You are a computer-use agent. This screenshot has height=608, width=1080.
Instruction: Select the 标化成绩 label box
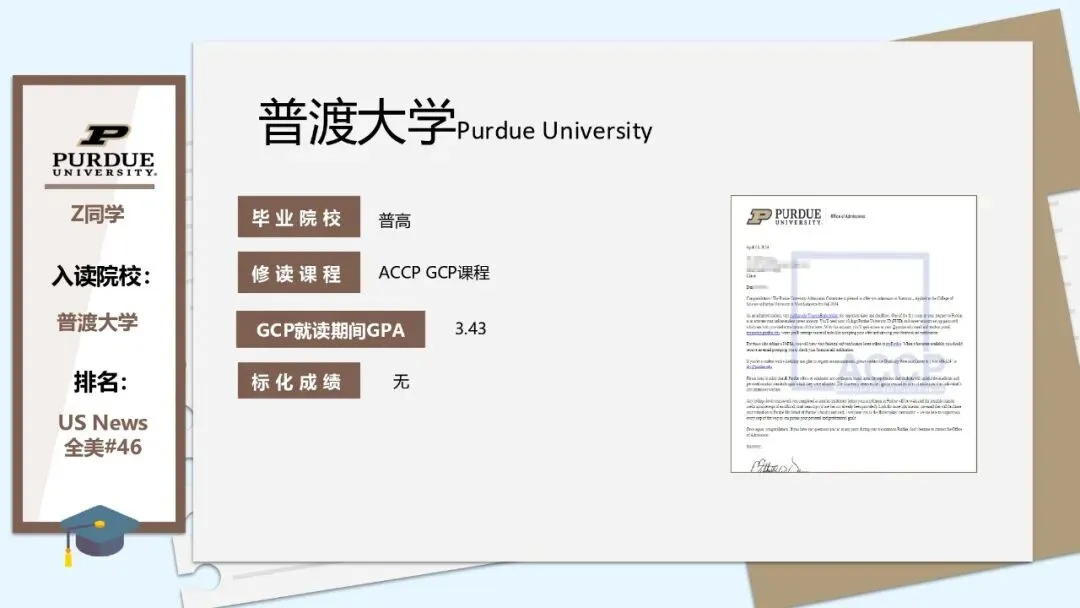pos(299,381)
